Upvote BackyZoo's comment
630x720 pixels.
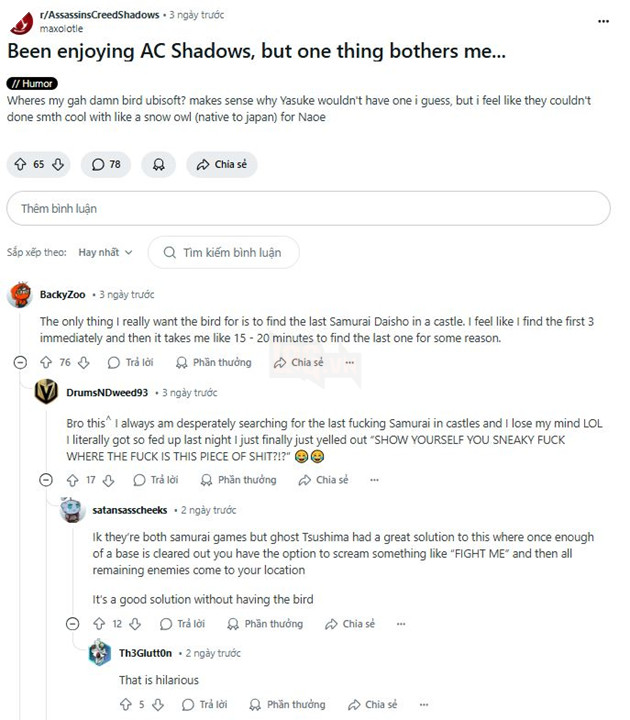(x=45, y=363)
